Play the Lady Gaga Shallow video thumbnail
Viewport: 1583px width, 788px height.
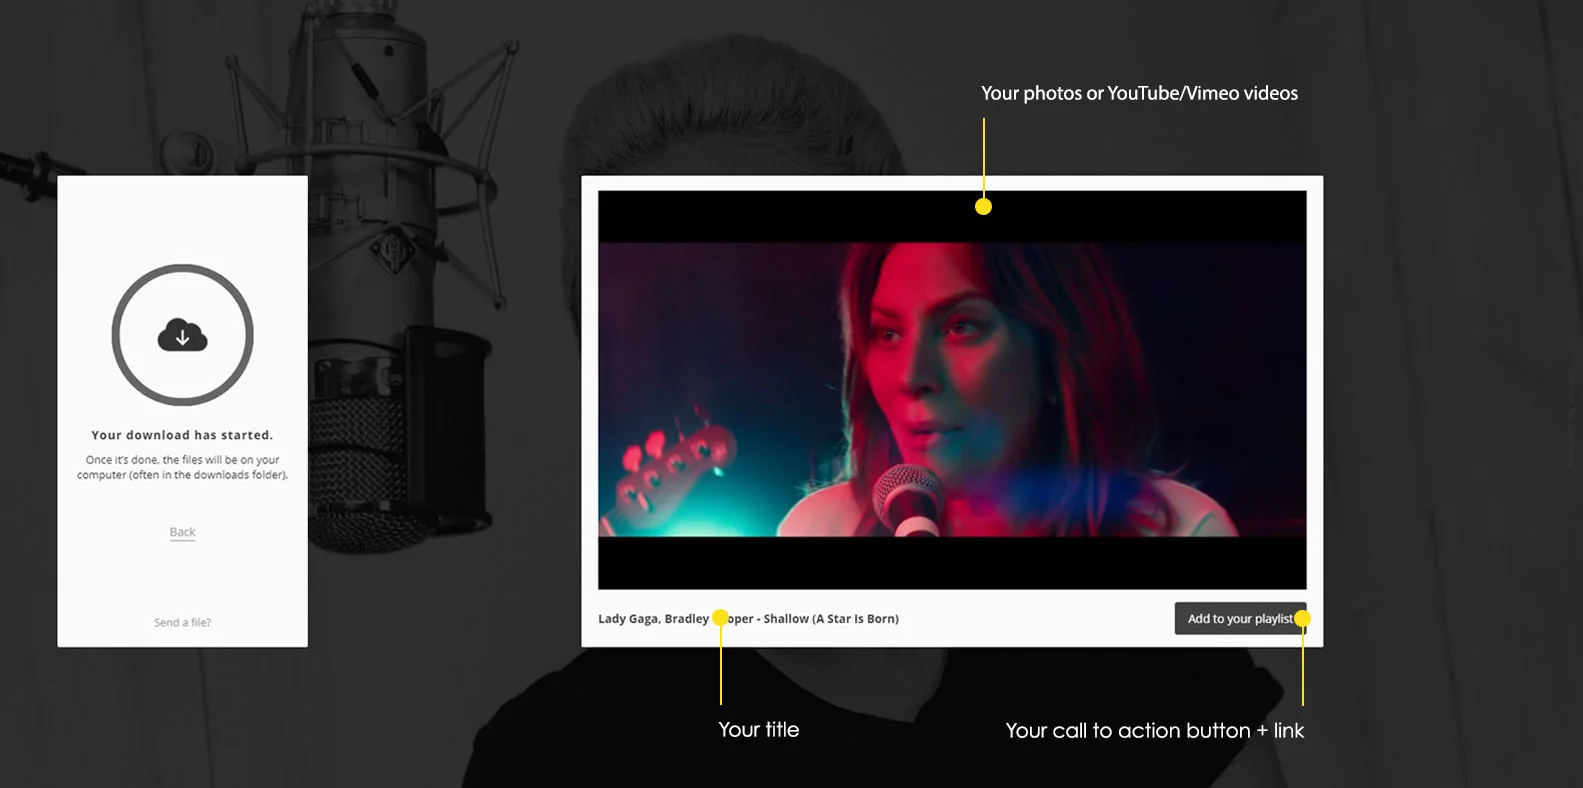pos(952,390)
